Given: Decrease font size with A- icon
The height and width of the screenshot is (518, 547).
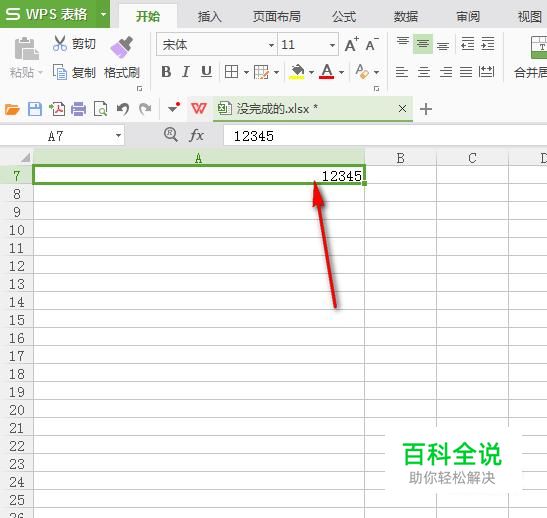Looking at the screenshot, I should tap(372, 44).
